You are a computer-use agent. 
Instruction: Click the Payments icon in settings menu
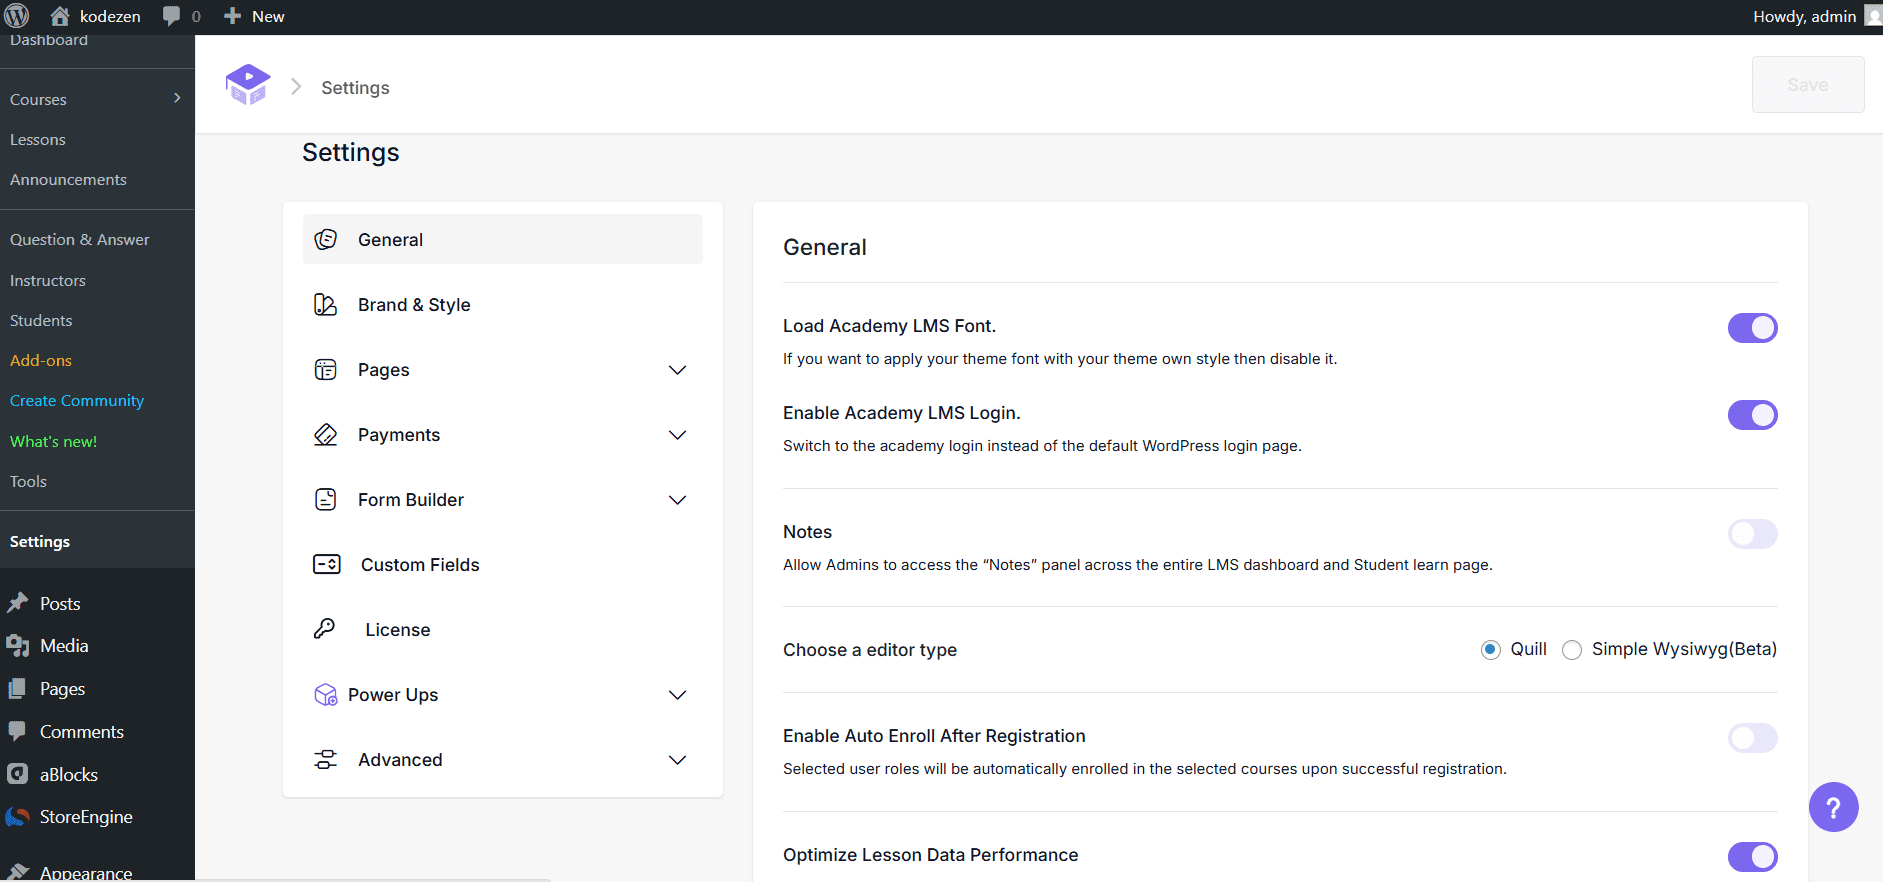(x=326, y=434)
